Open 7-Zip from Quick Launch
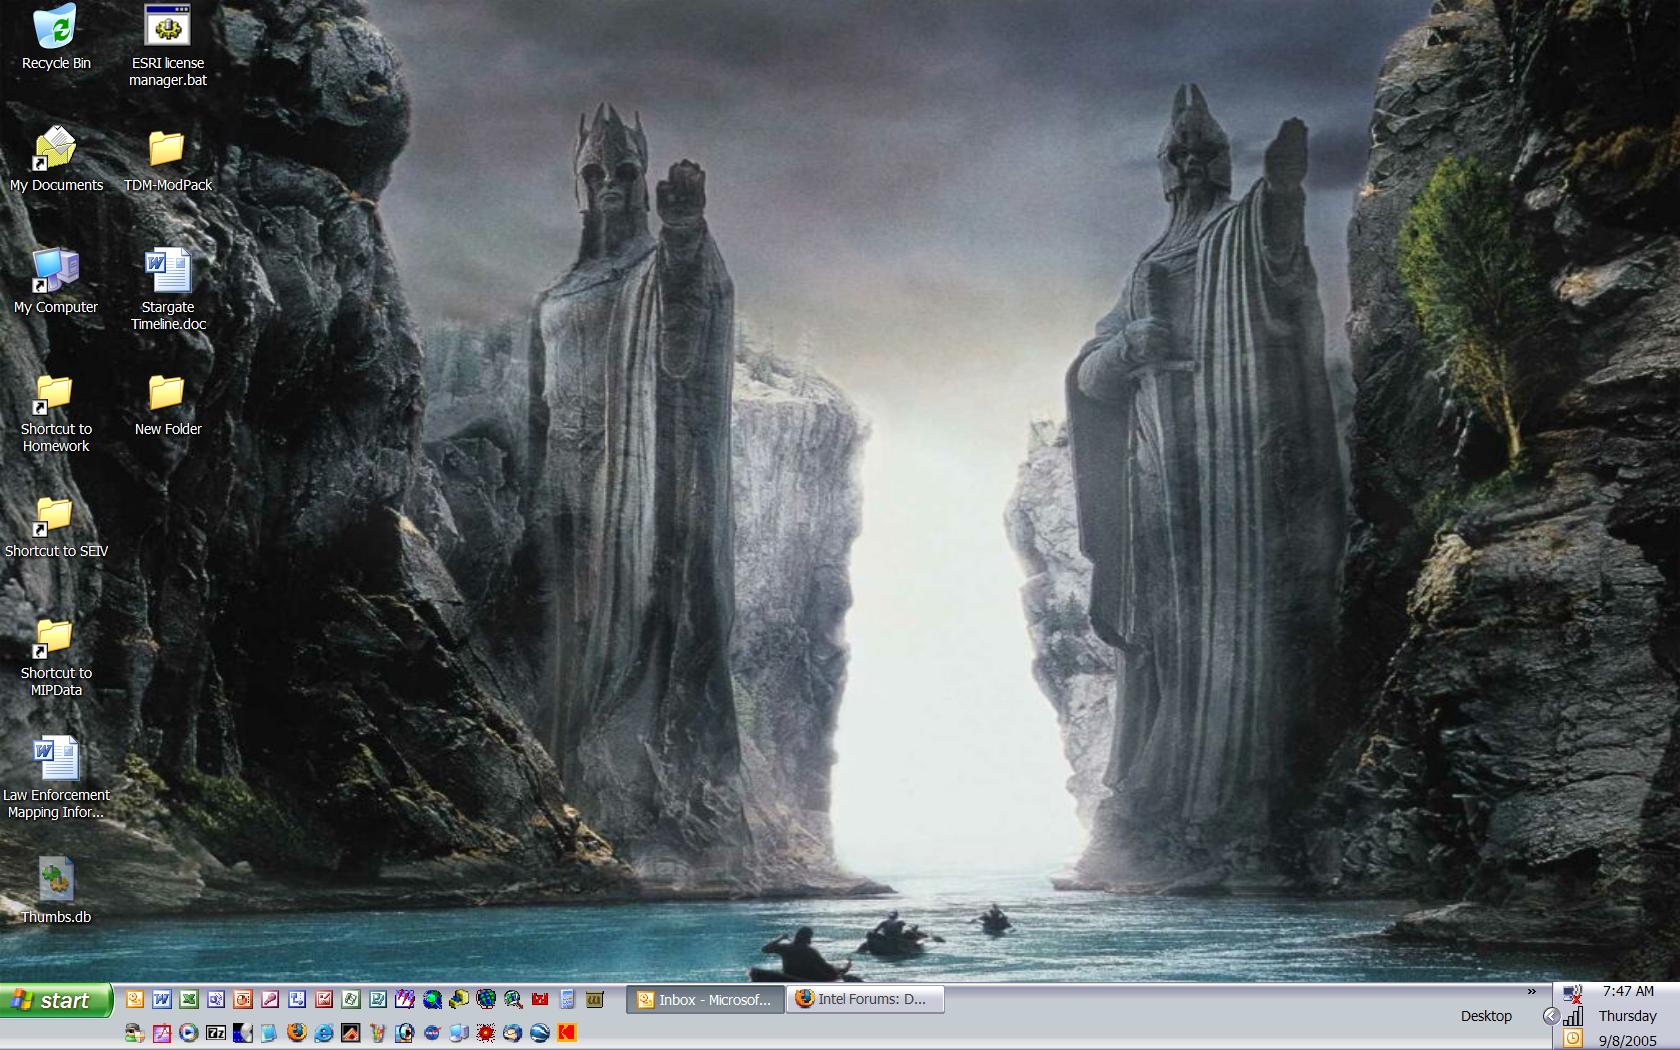This screenshot has height=1050, width=1680. coord(216,1033)
